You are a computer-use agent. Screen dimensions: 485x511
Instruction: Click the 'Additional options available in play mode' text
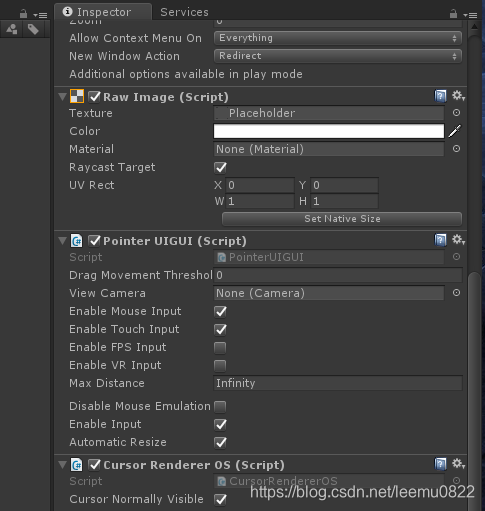pos(186,74)
